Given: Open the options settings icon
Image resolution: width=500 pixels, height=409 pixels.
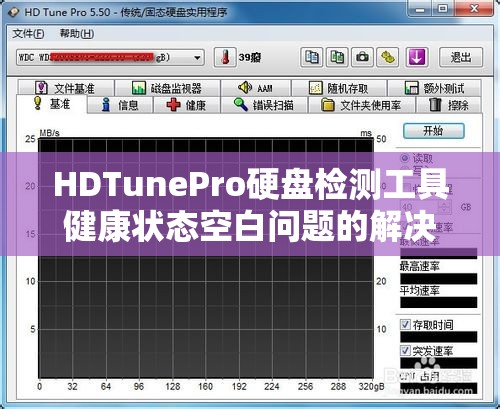Looking at the screenshot, I should pyautogui.click(x=388, y=57).
